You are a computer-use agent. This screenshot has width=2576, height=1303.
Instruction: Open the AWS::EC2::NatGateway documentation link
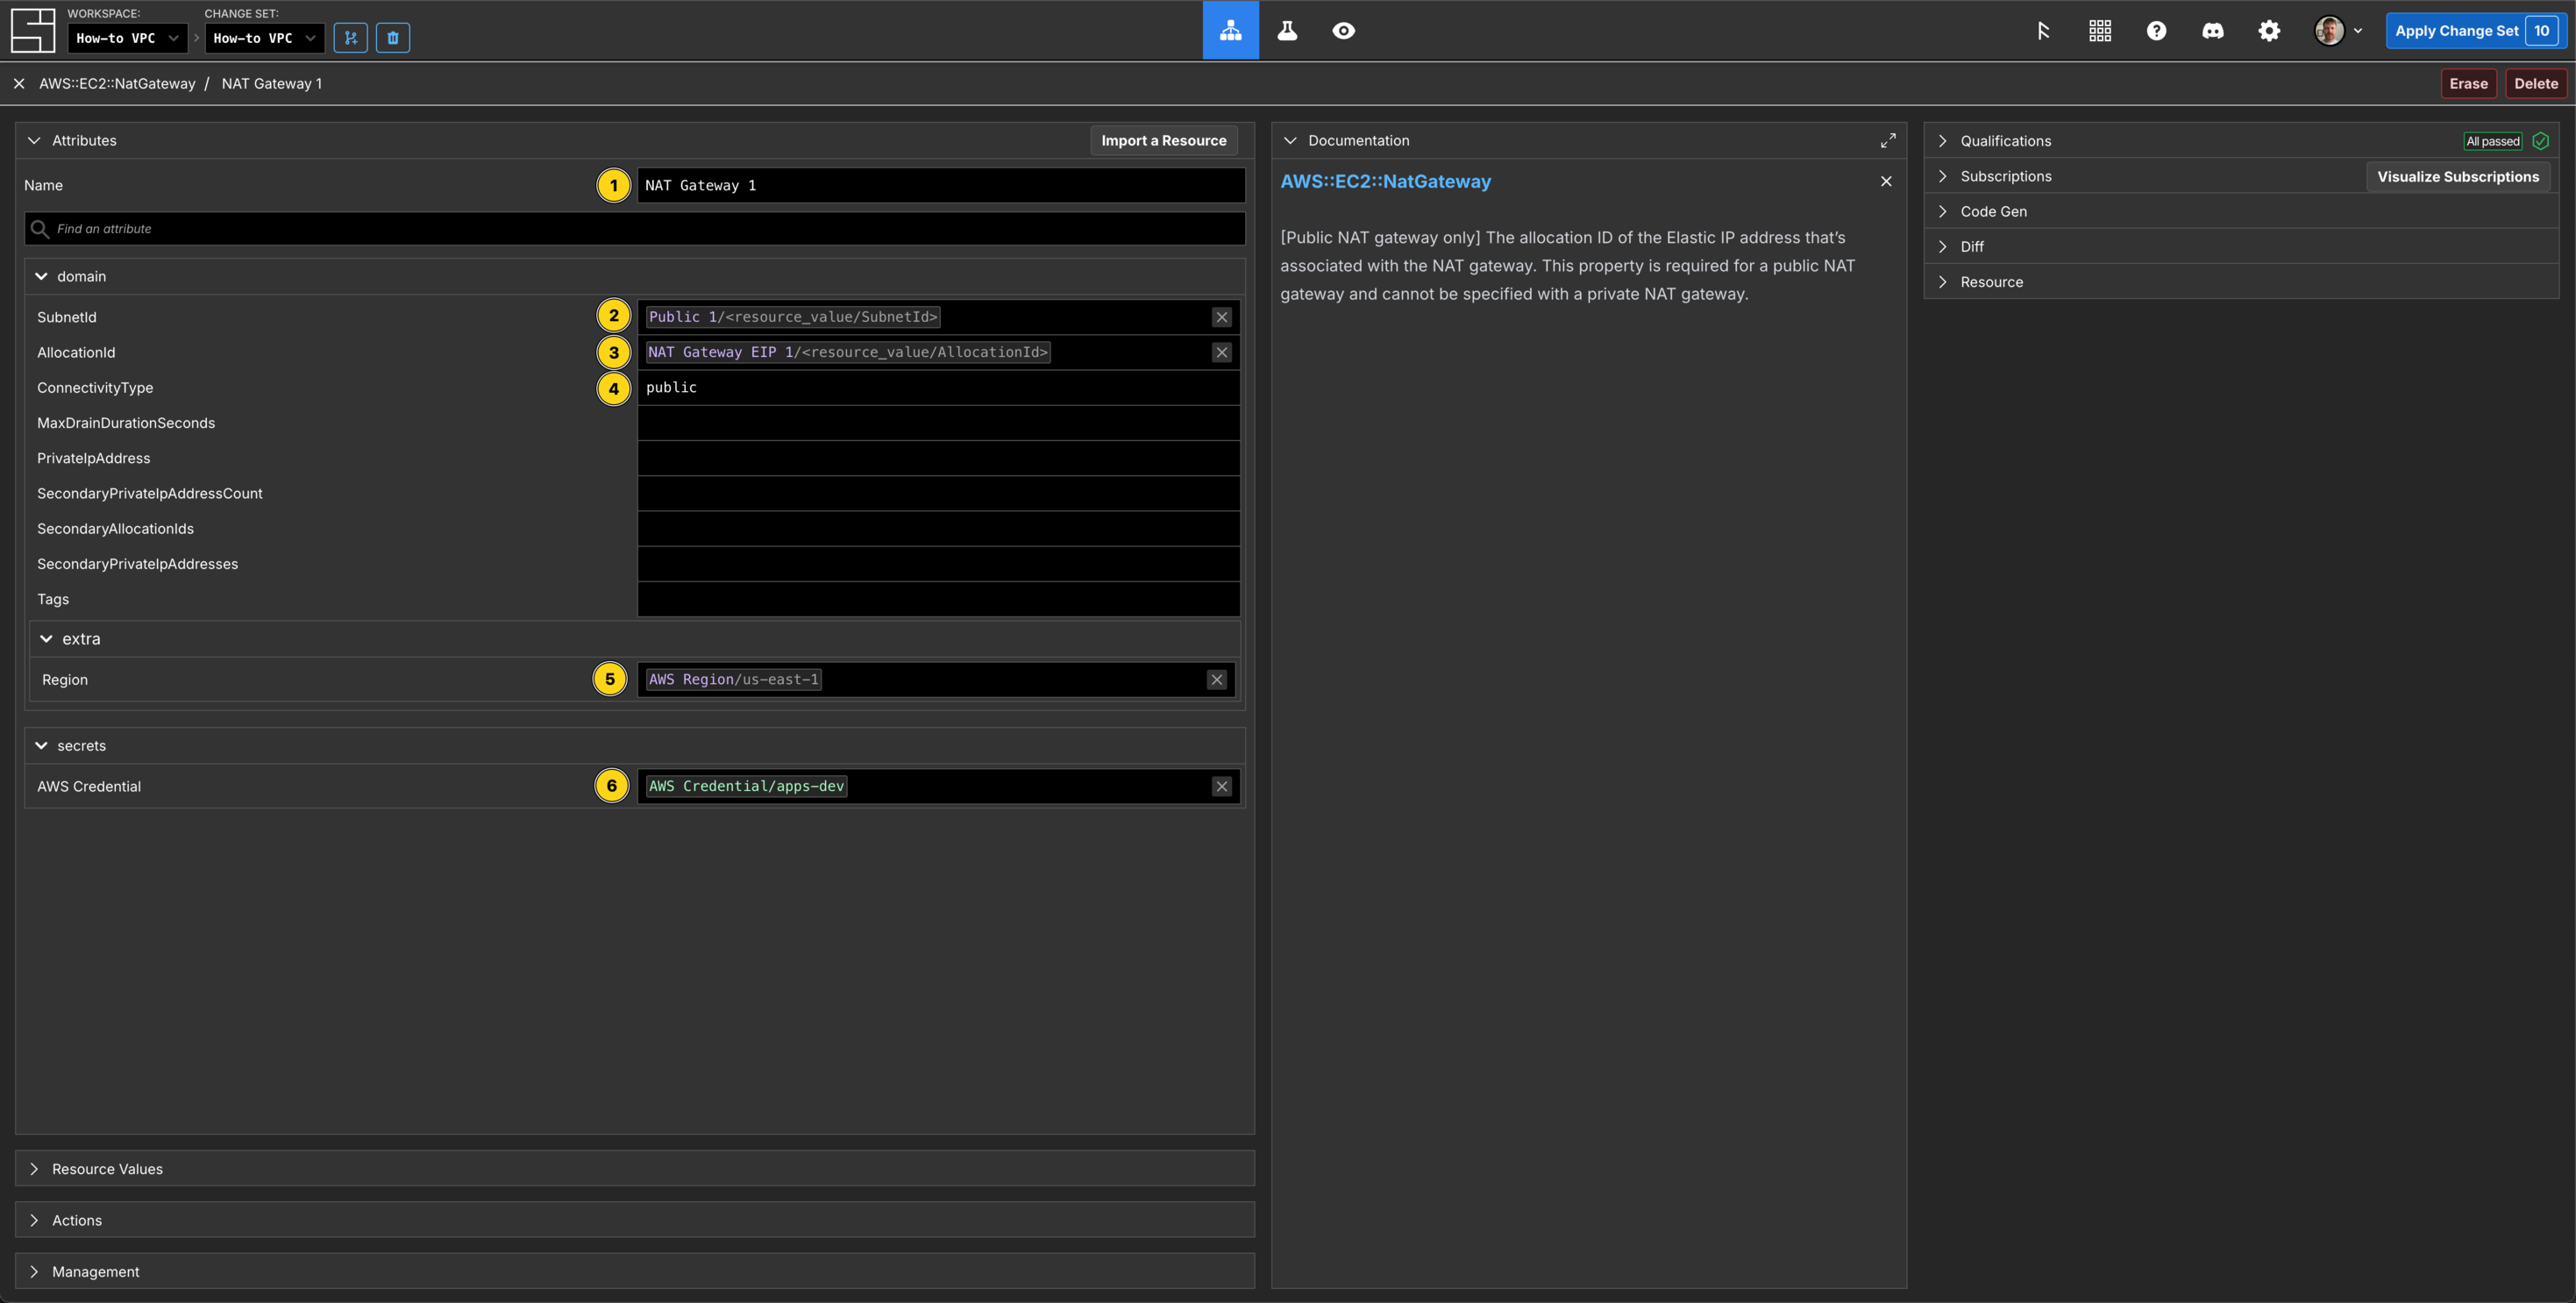(x=1385, y=181)
